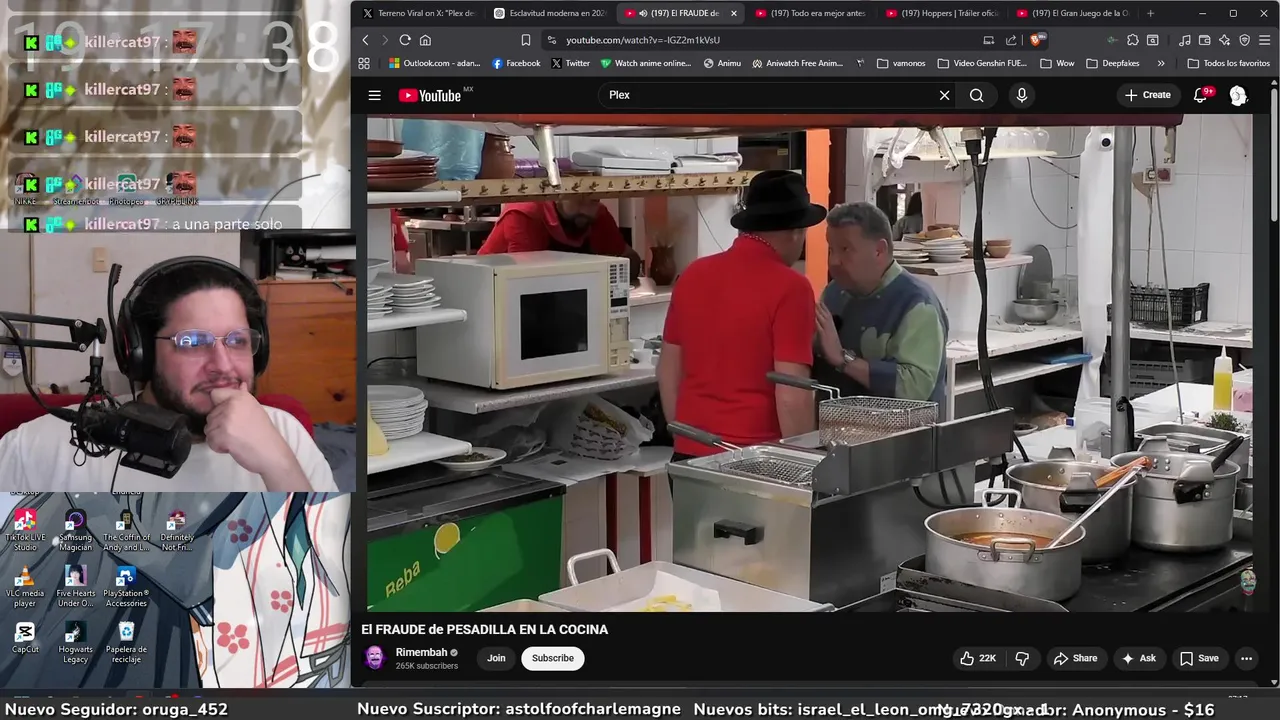Open the Animu bookmark

[x=722, y=63]
